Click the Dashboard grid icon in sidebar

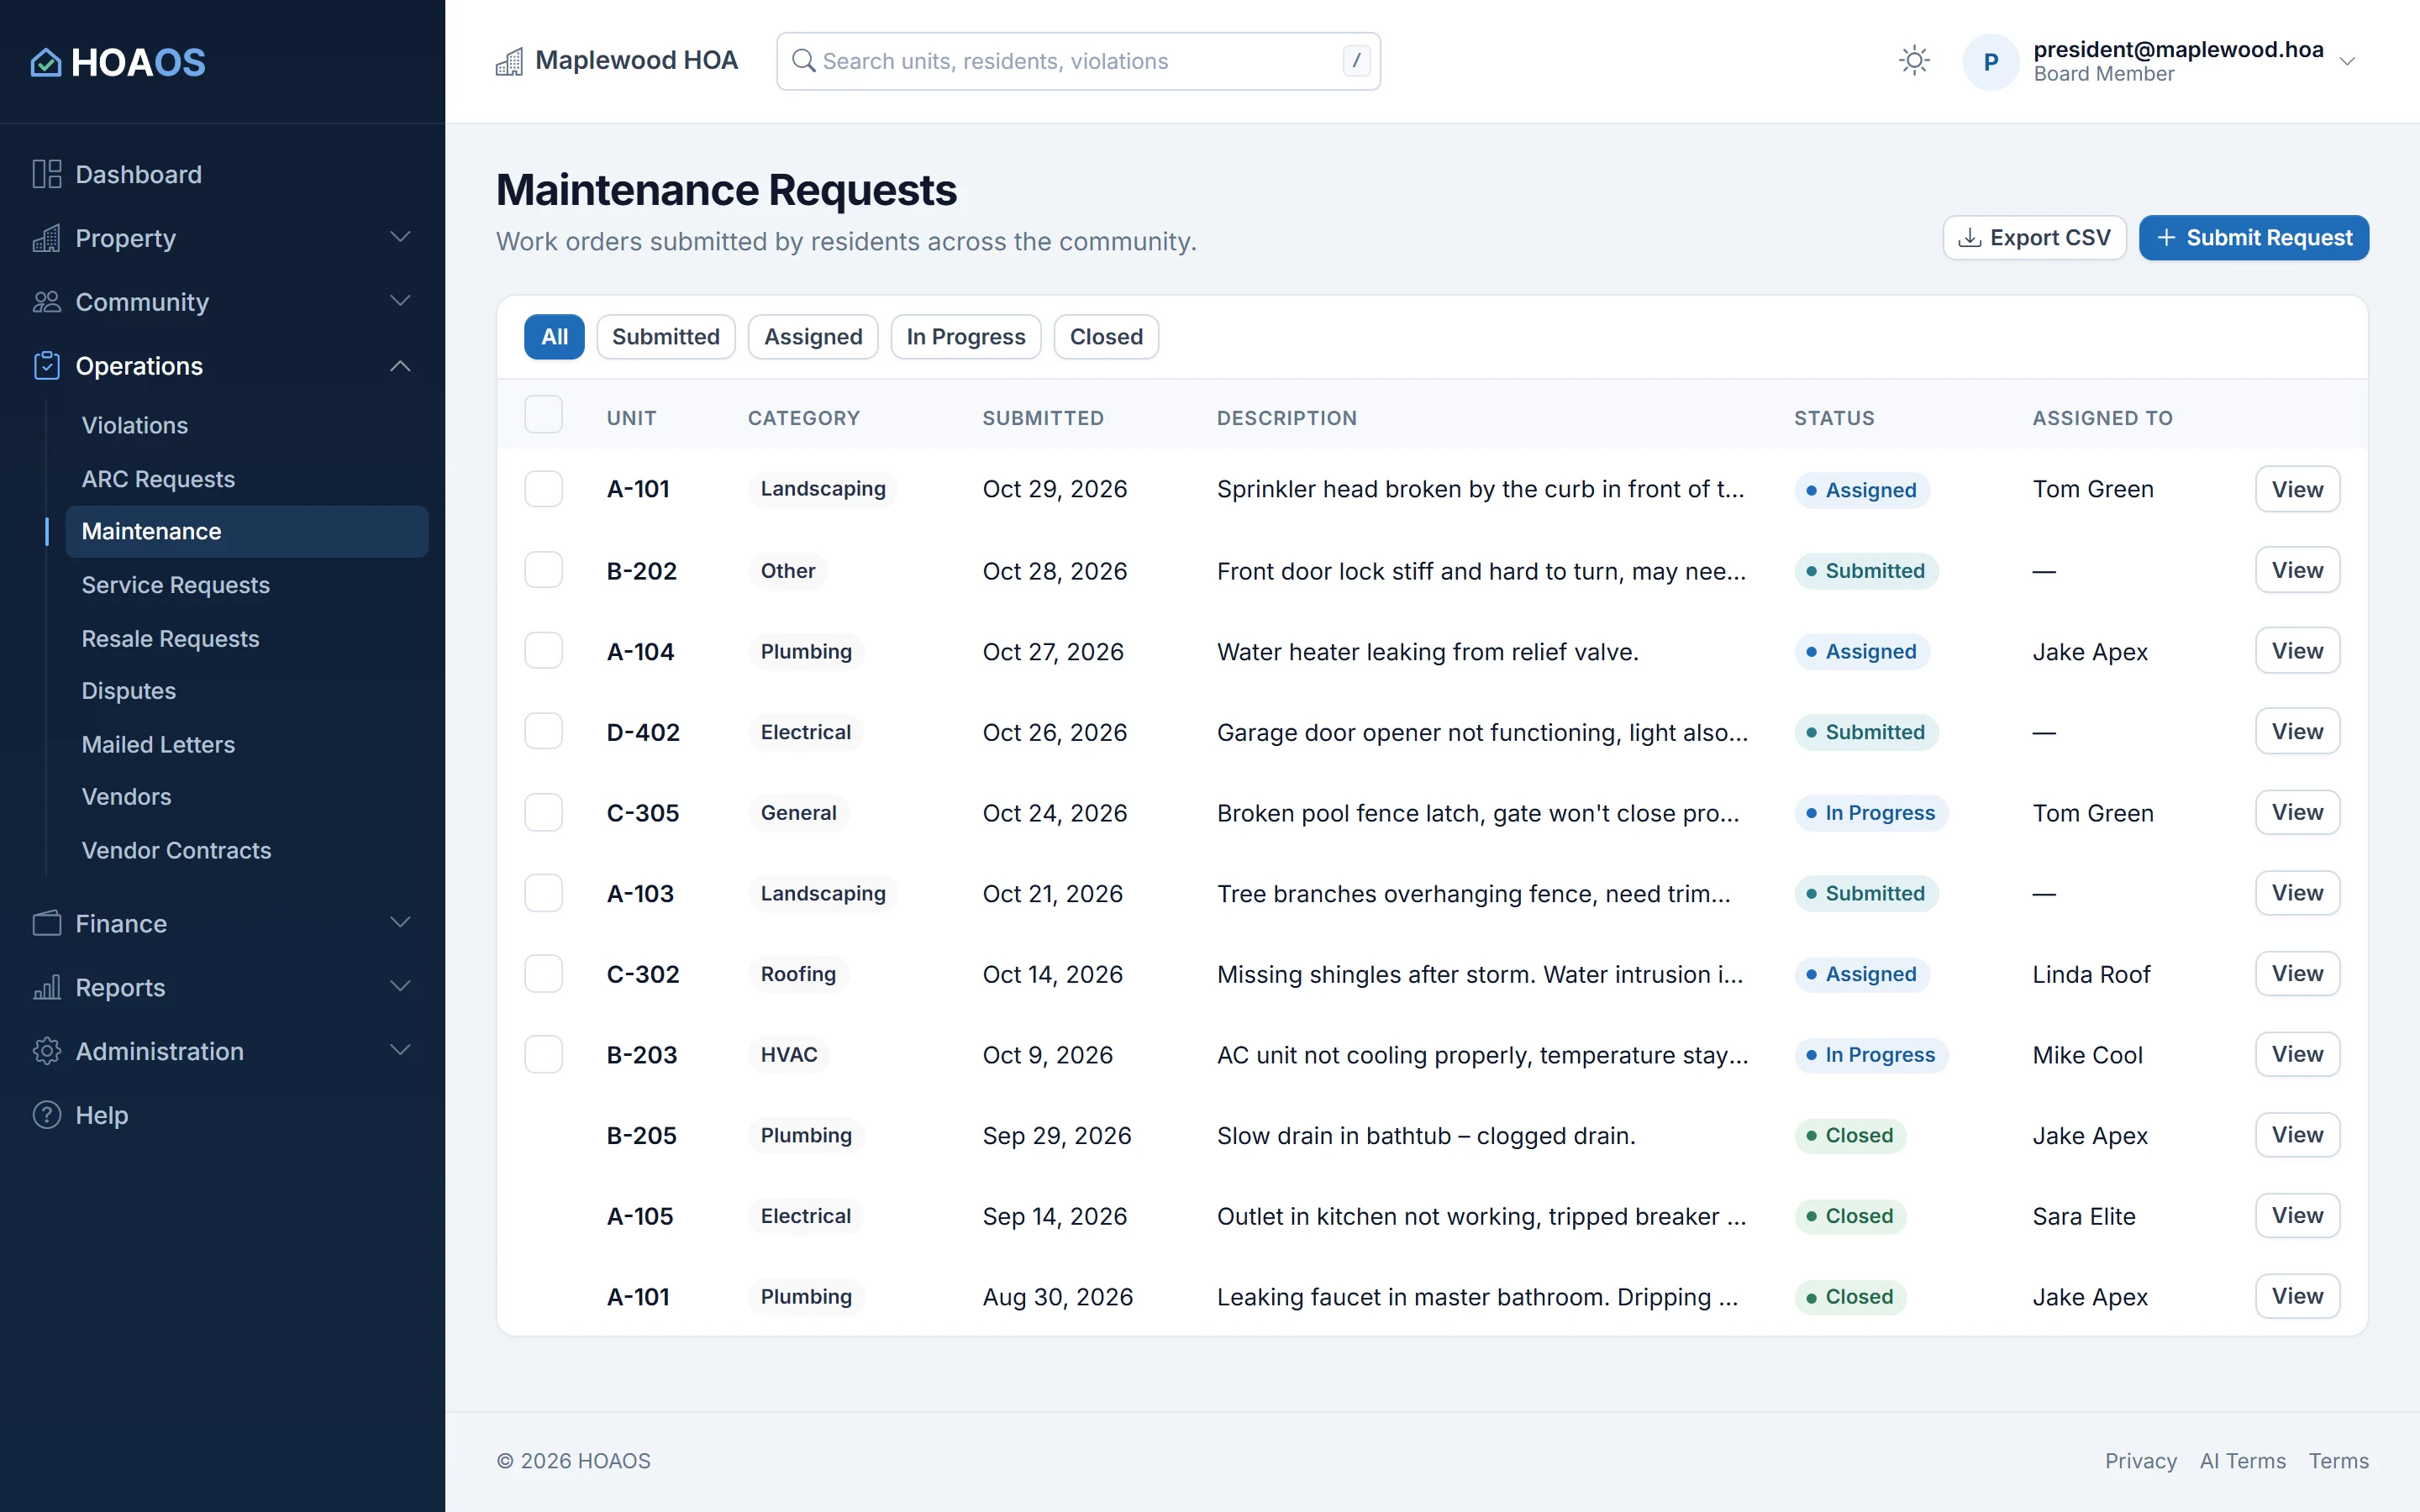coord(47,174)
